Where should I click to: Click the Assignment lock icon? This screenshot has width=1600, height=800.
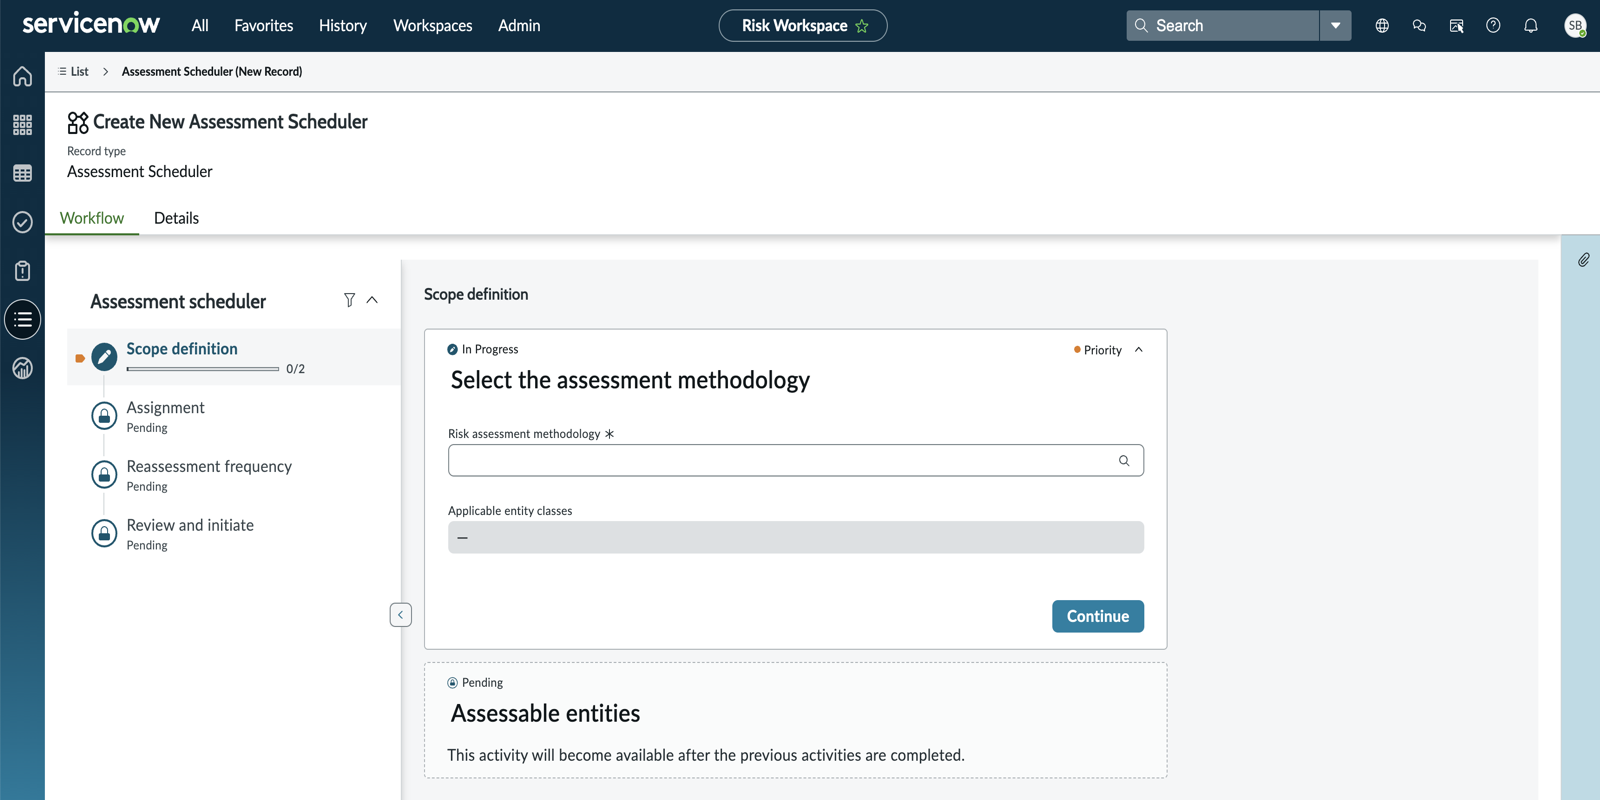click(104, 416)
